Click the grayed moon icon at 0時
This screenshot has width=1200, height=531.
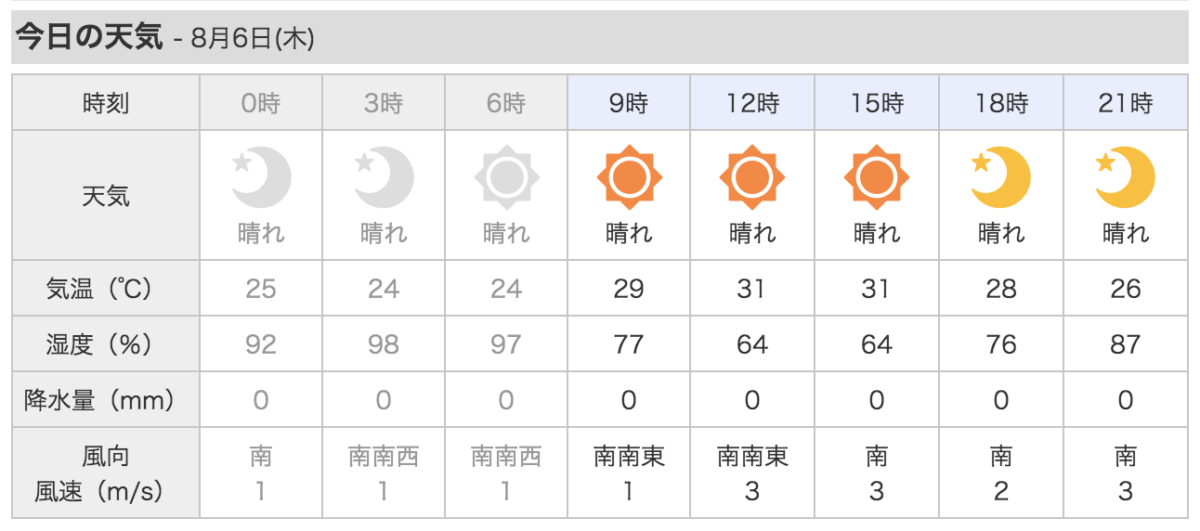click(x=261, y=178)
